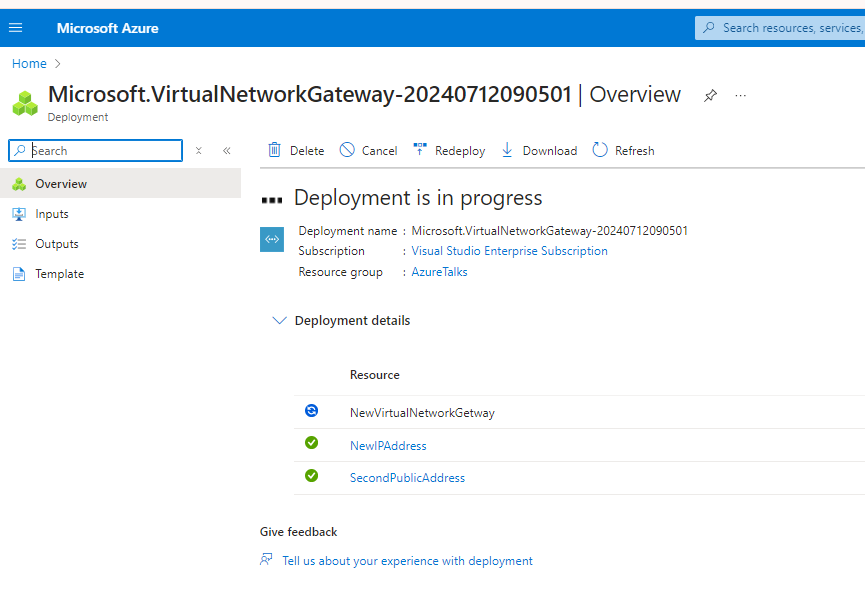Click the Microsoft Azure title

click(x=108, y=28)
